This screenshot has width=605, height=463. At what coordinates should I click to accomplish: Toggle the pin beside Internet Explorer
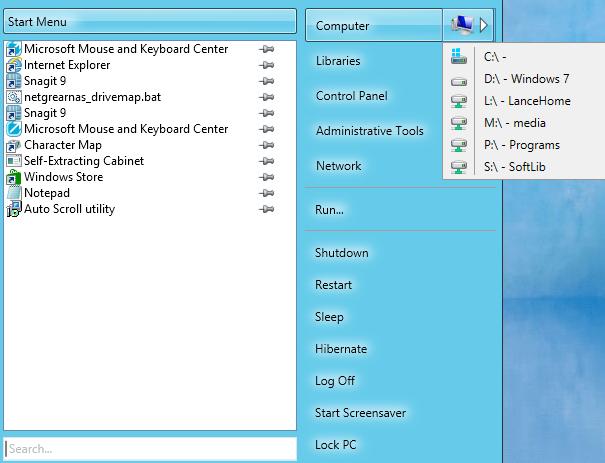pyautogui.click(x=266, y=65)
